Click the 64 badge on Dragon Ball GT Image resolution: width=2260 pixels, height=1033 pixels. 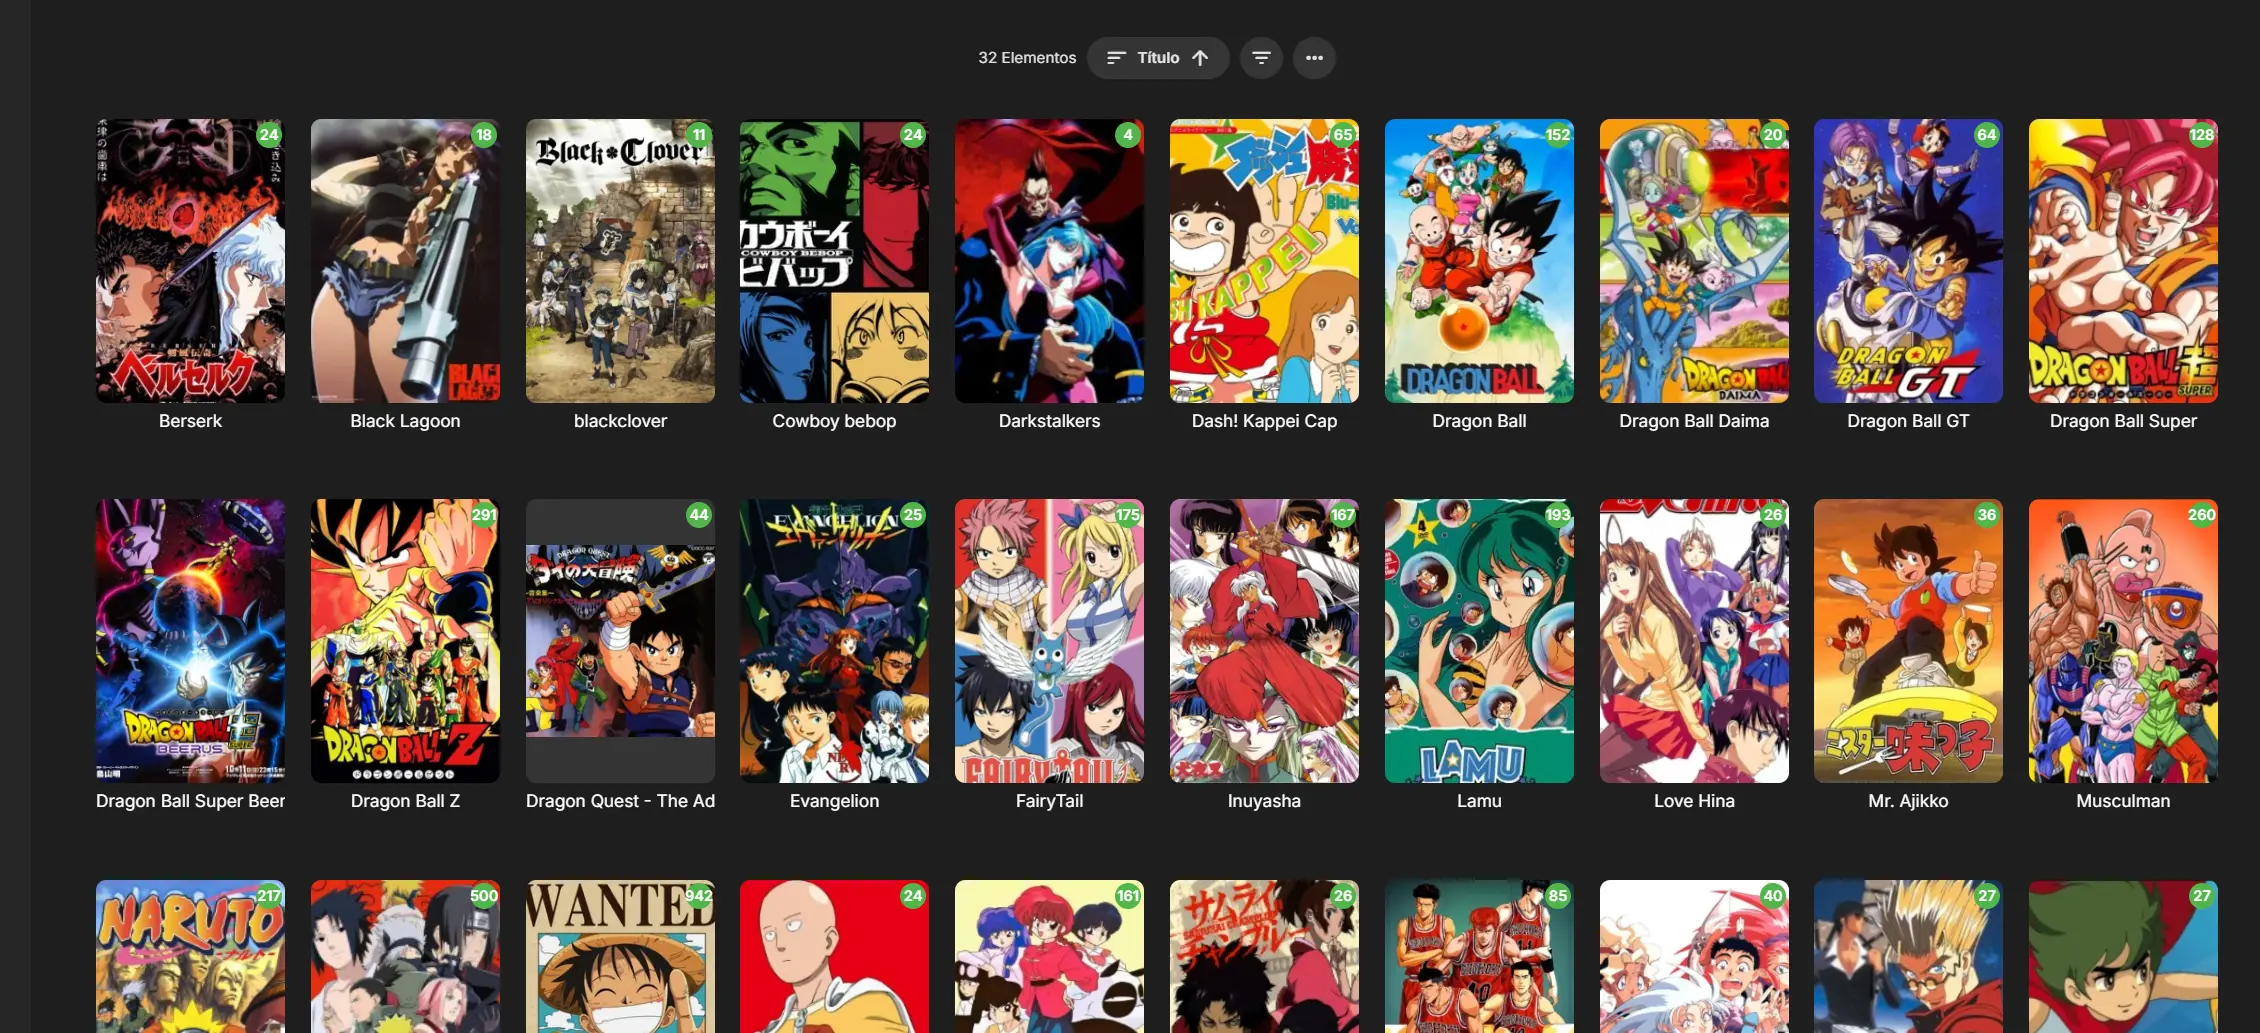coord(1987,135)
